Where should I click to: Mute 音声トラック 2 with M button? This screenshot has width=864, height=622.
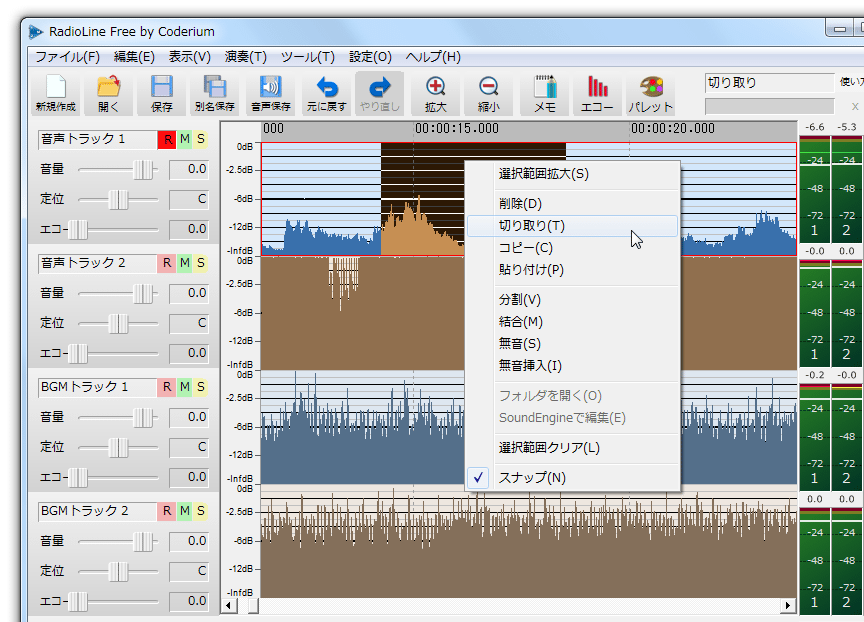point(185,263)
